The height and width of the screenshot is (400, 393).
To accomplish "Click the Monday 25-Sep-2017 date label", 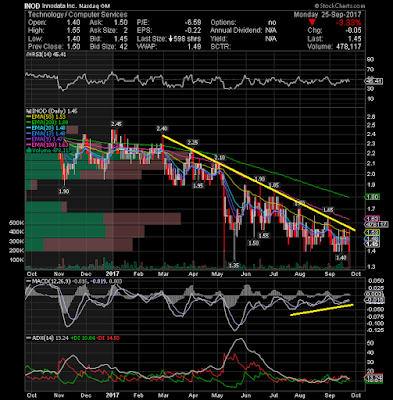I will [x=327, y=14].
